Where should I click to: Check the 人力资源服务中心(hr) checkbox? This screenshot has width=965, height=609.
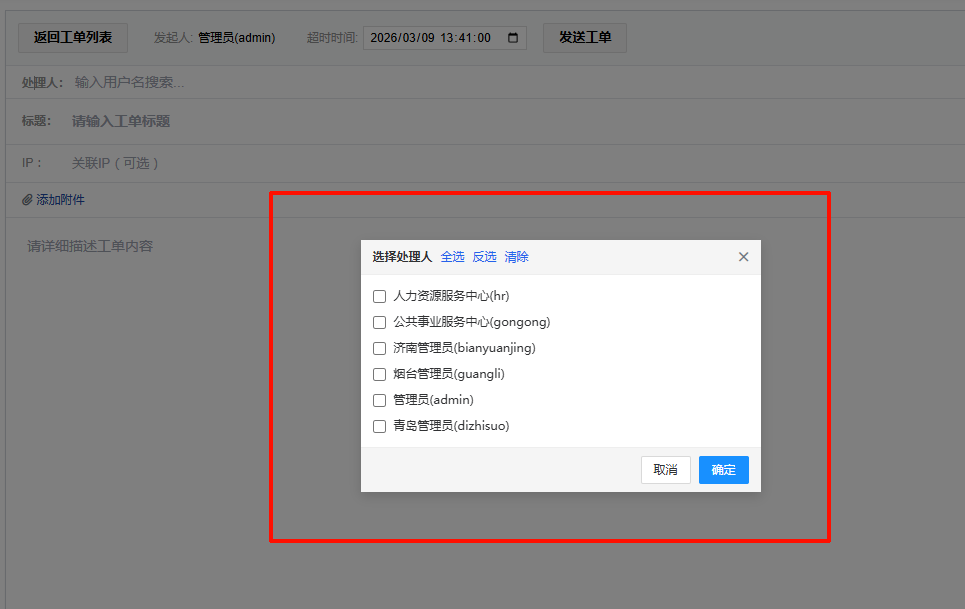(x=379, y=296)
